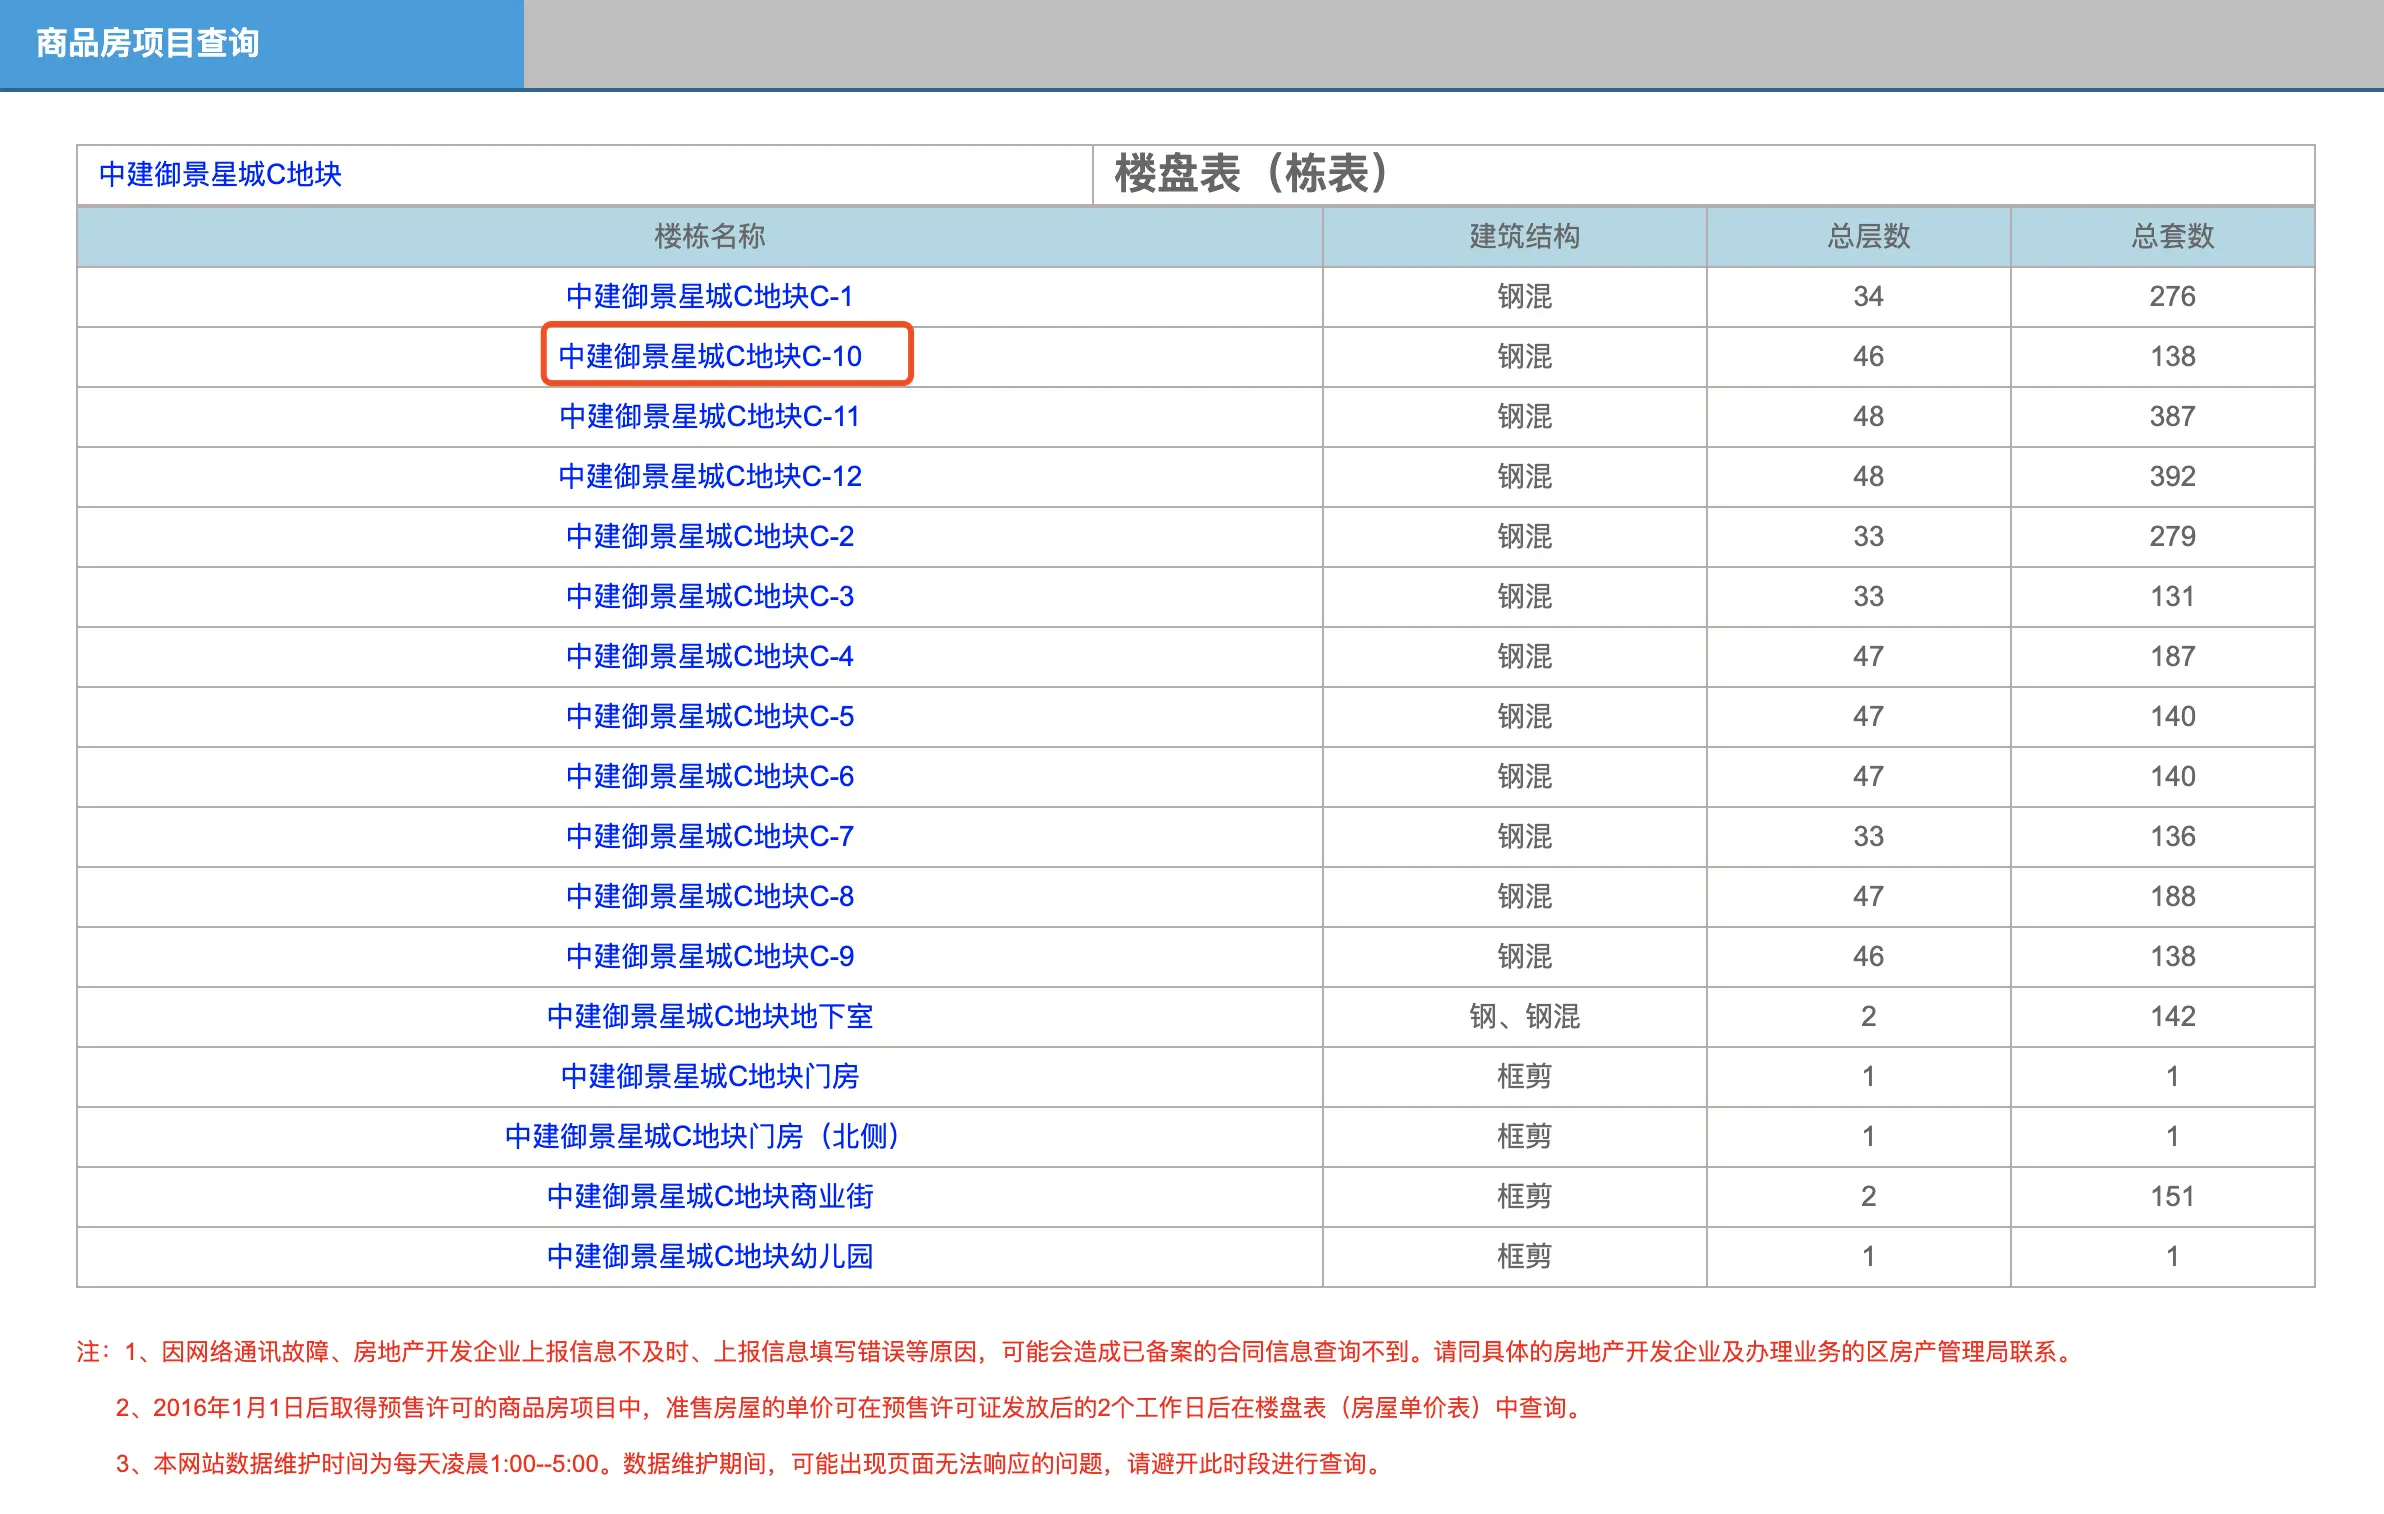The image size is (2384, 1514).
Task: Open the 中建御景星城C地块C-1 building link
Action: (x=709, y=296)
